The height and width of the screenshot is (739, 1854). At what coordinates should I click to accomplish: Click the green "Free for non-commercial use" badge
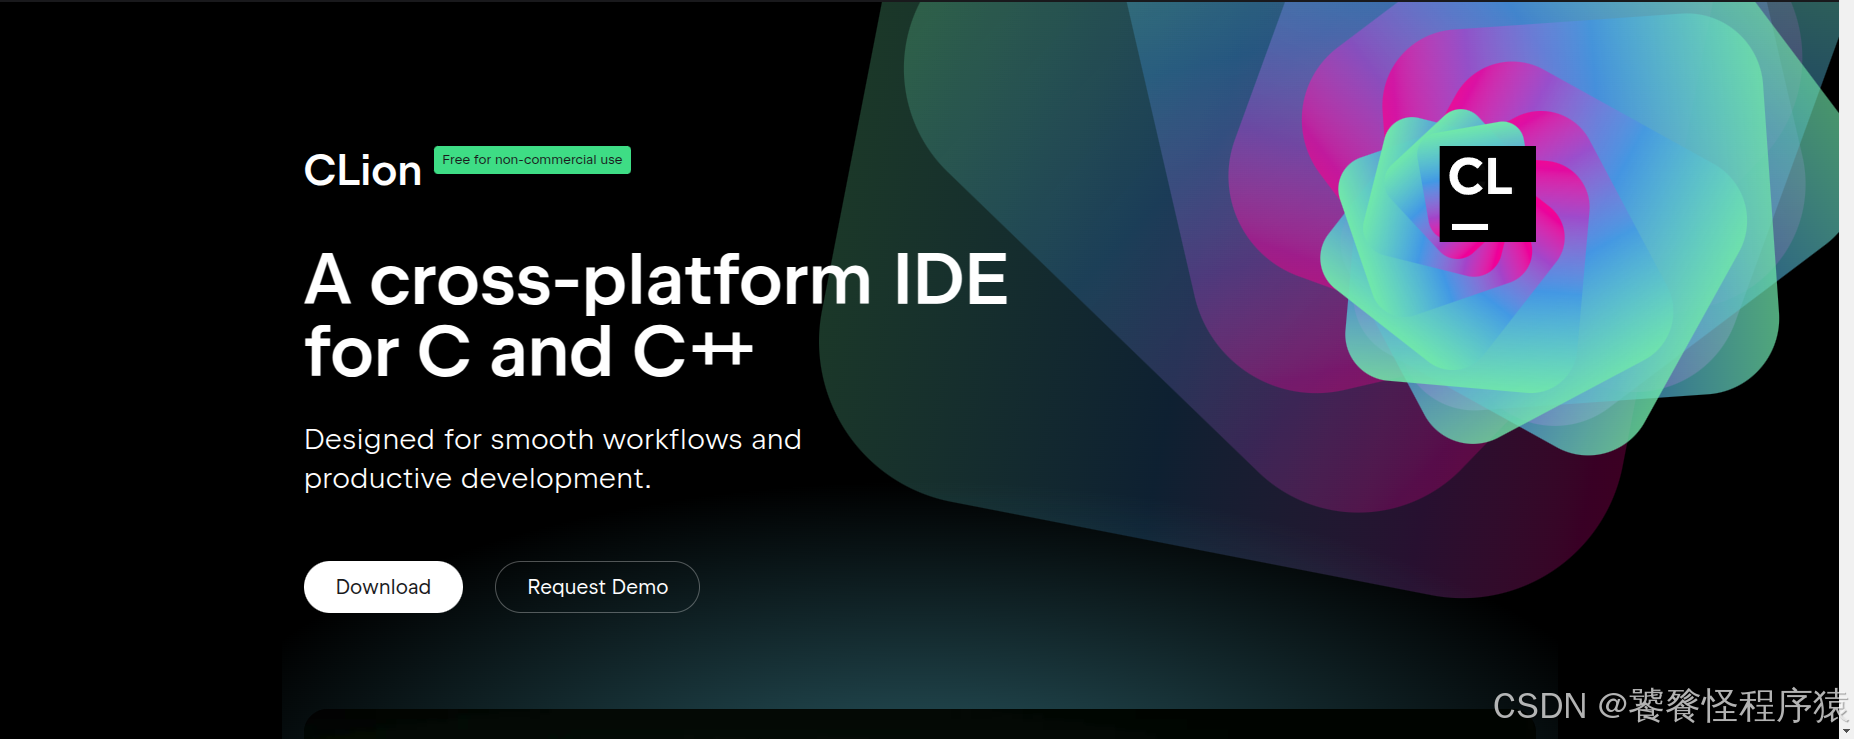pos(532,160)
